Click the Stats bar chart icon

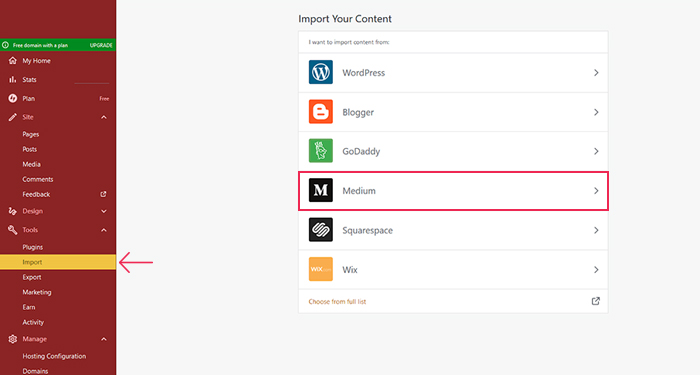[12, 79]
